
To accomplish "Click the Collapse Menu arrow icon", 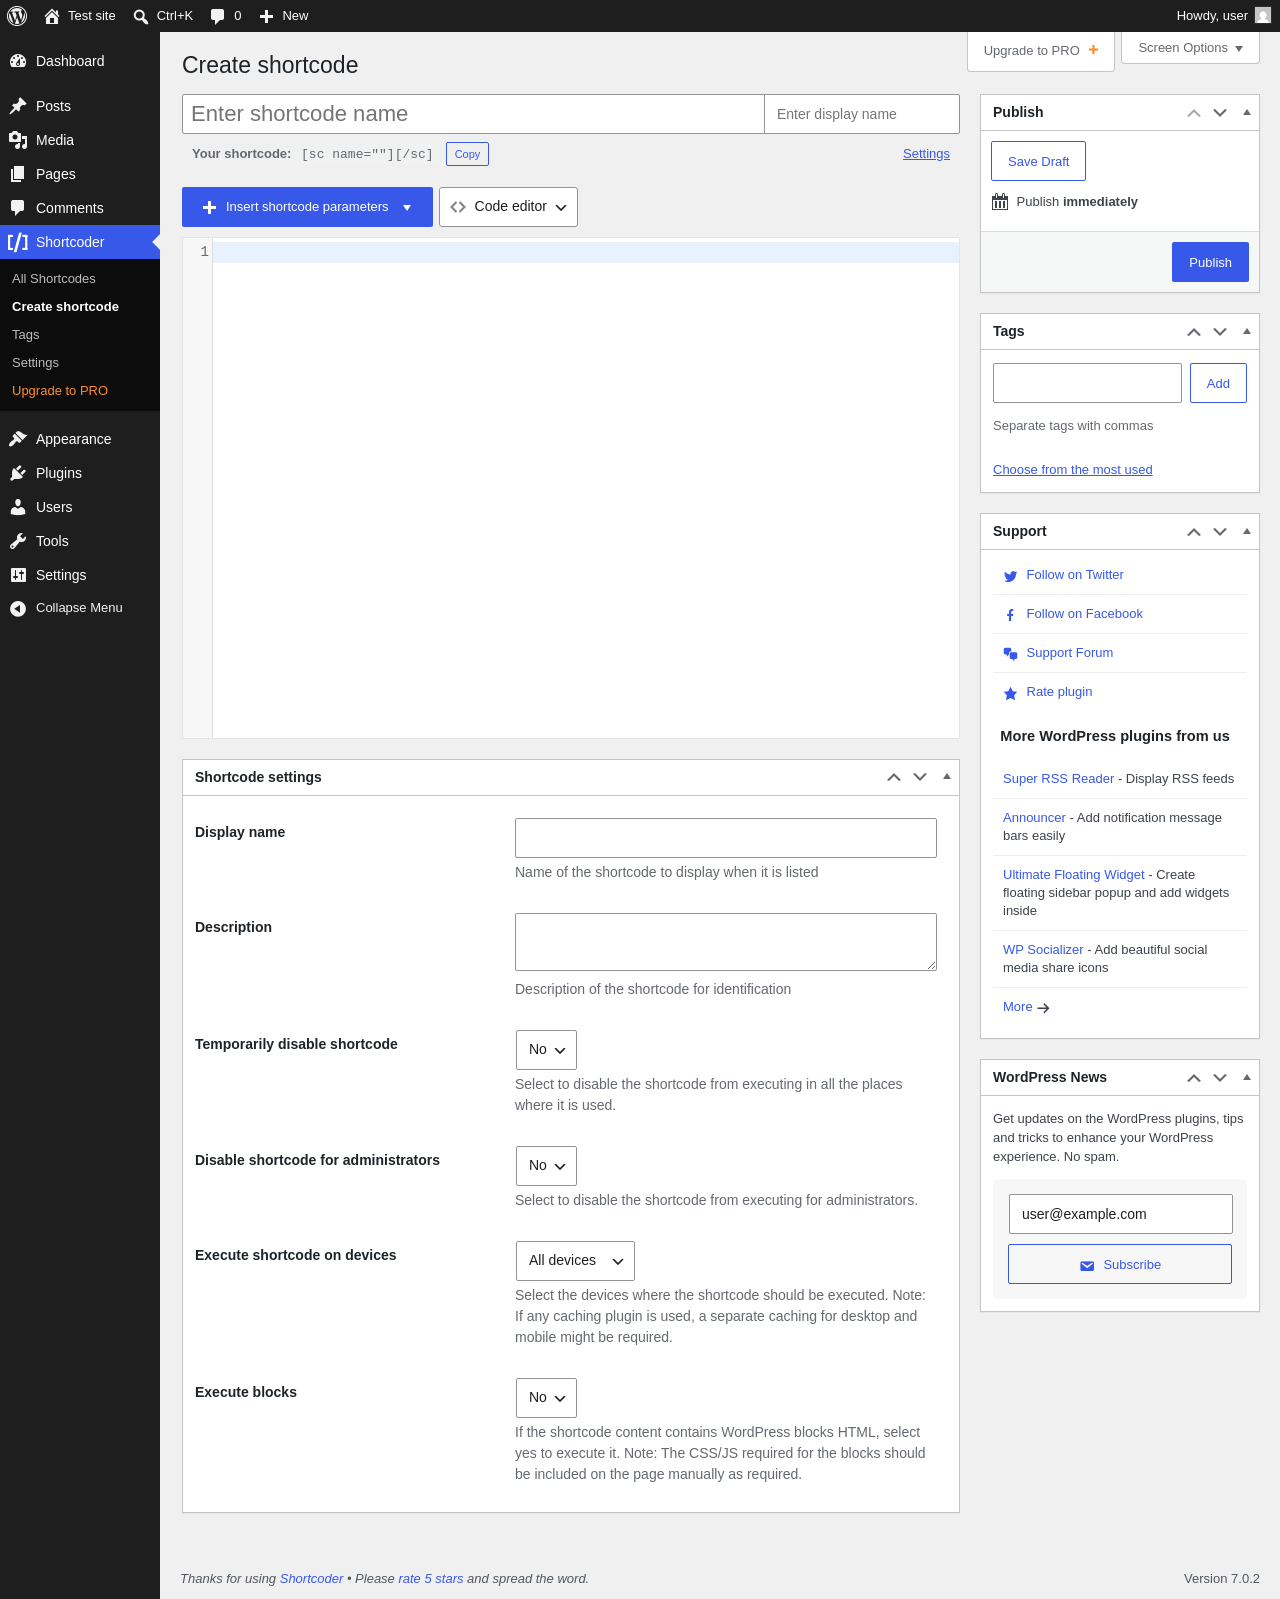I will pos(18,608).
